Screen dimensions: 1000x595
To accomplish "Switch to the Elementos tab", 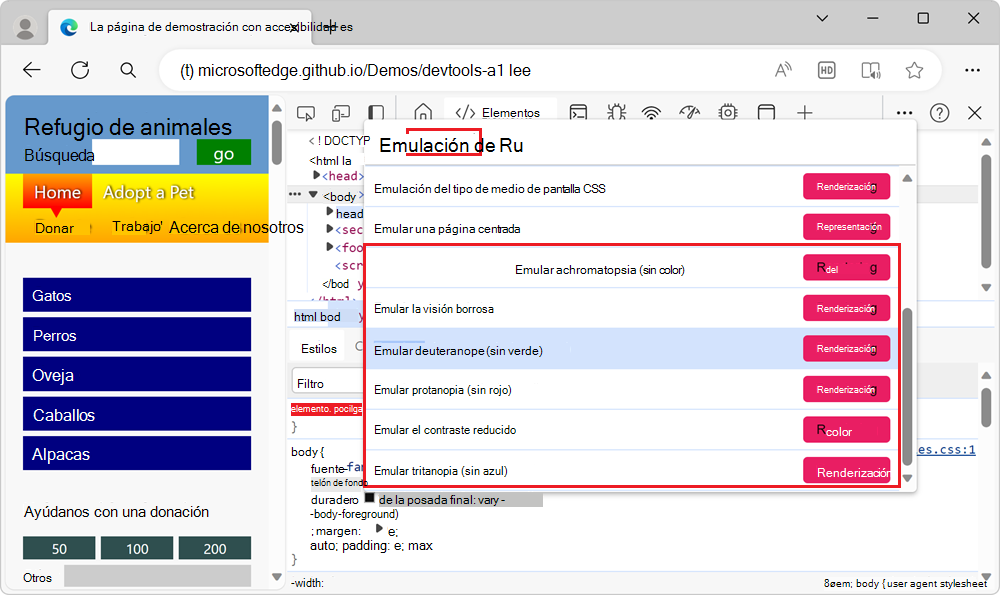I will click(501, 113).
